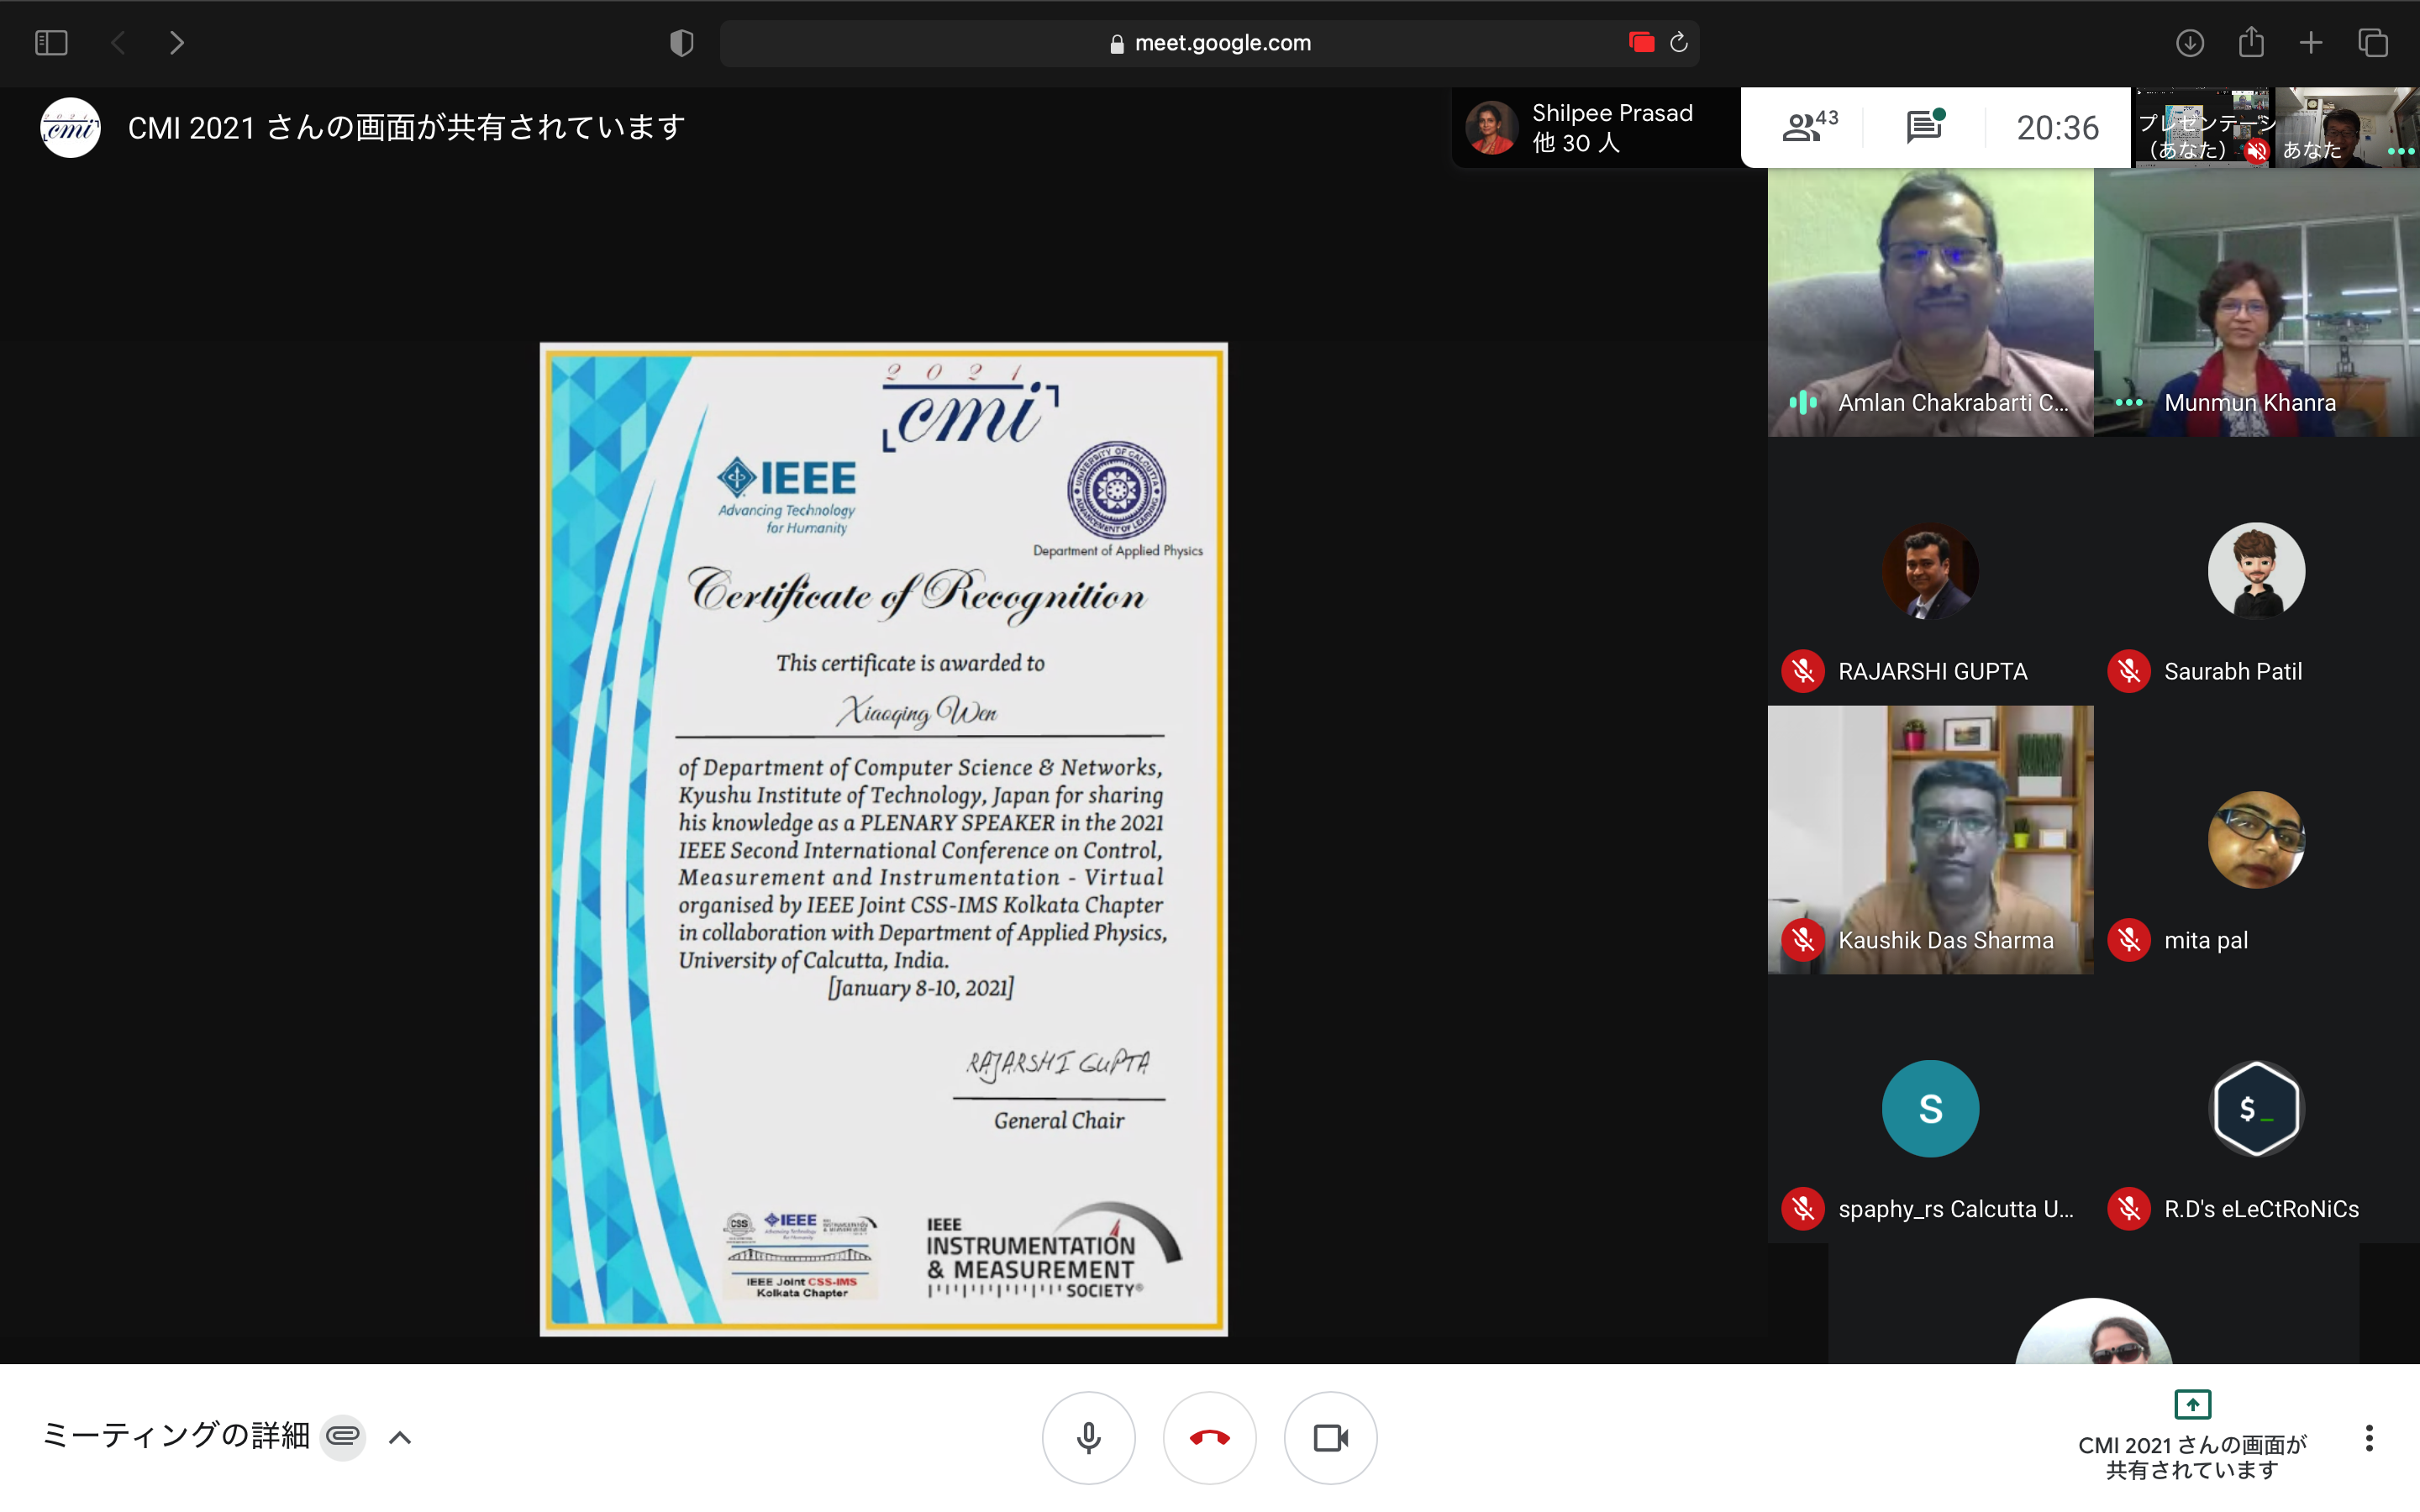Click Kaushik Das Sharma's video tile
2420x1512 pixels.
(x=1930, y=840)
